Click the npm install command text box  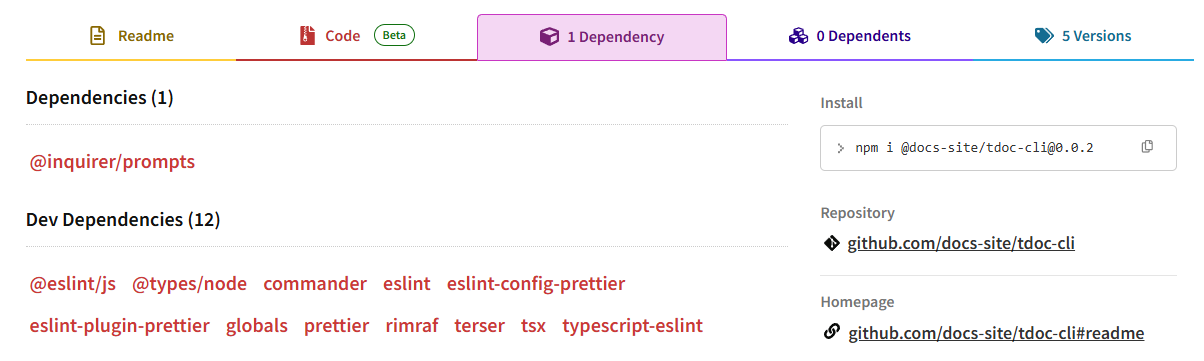(x=998, y=148)
